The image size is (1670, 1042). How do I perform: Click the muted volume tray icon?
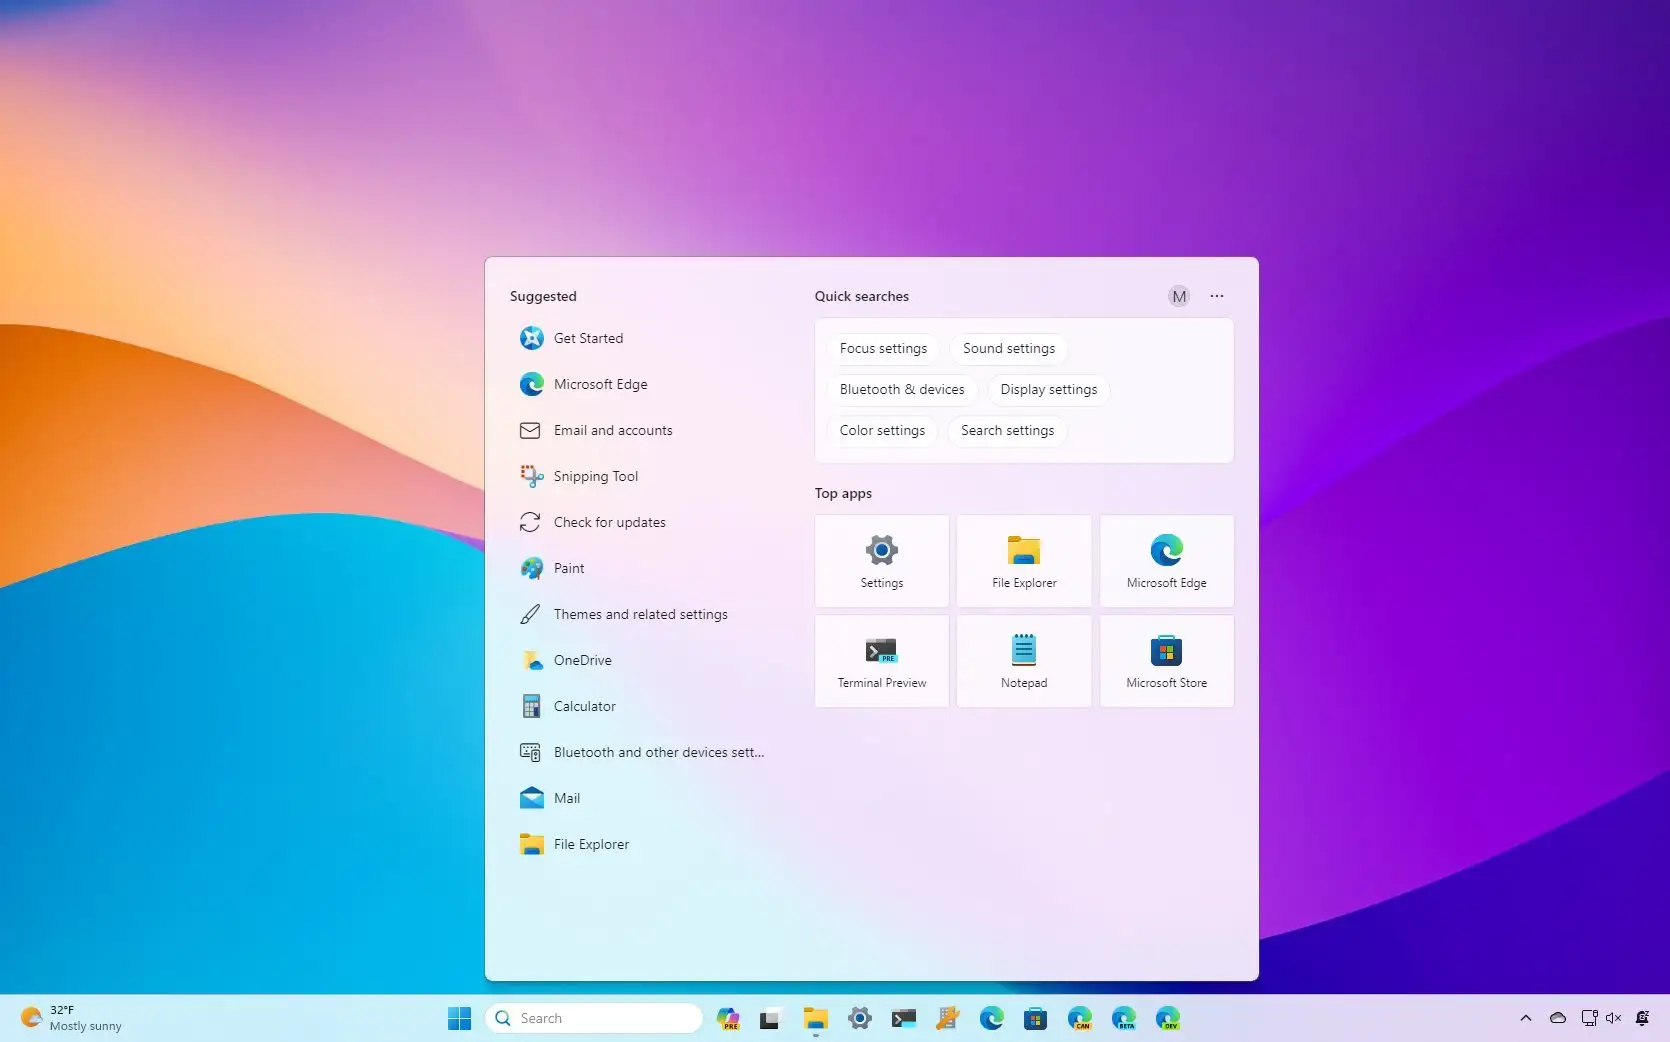[1613, 1018]
